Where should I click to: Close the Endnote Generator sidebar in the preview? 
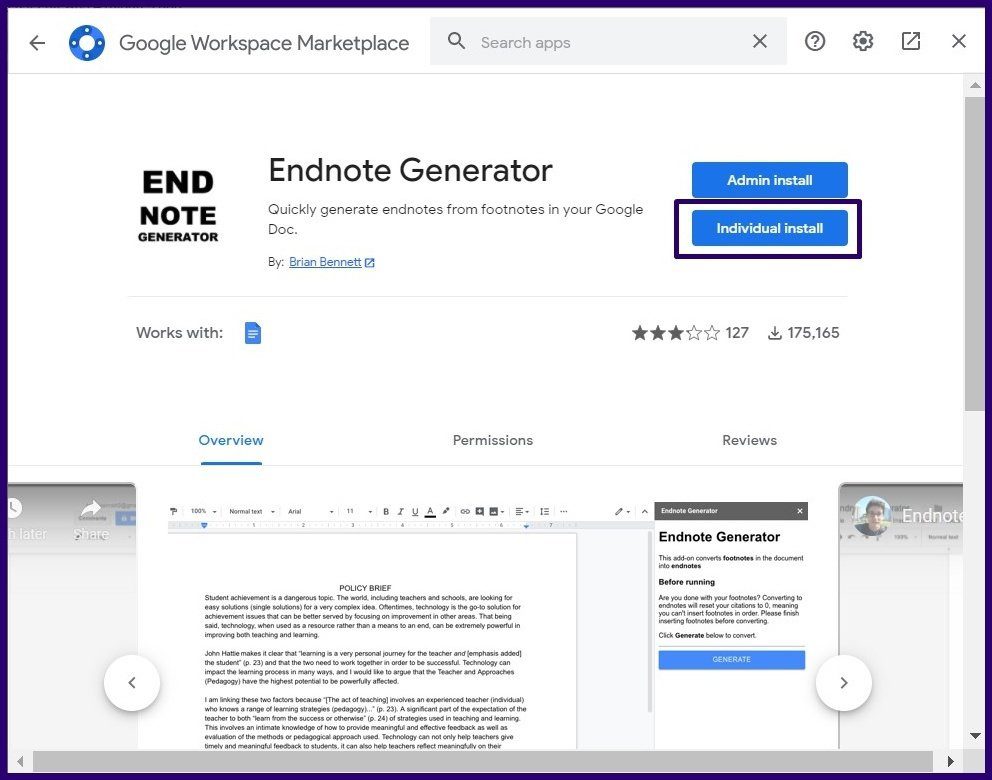point(800,511)
